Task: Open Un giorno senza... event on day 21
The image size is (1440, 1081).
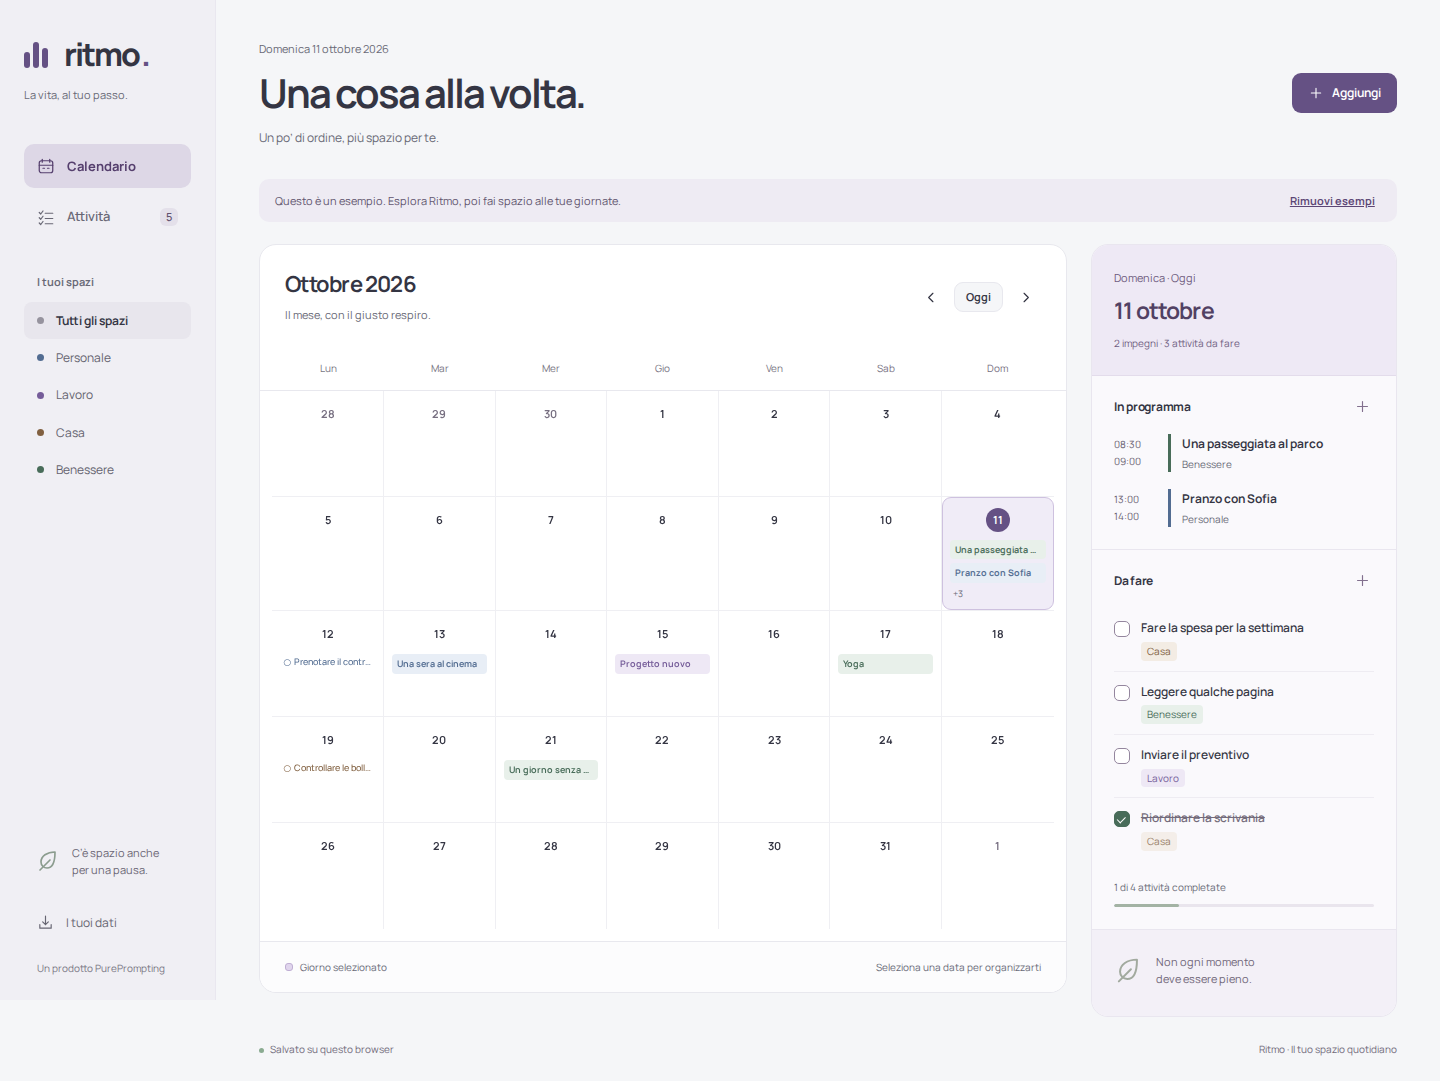Action: pyautogui.click(x=551, y=770)
